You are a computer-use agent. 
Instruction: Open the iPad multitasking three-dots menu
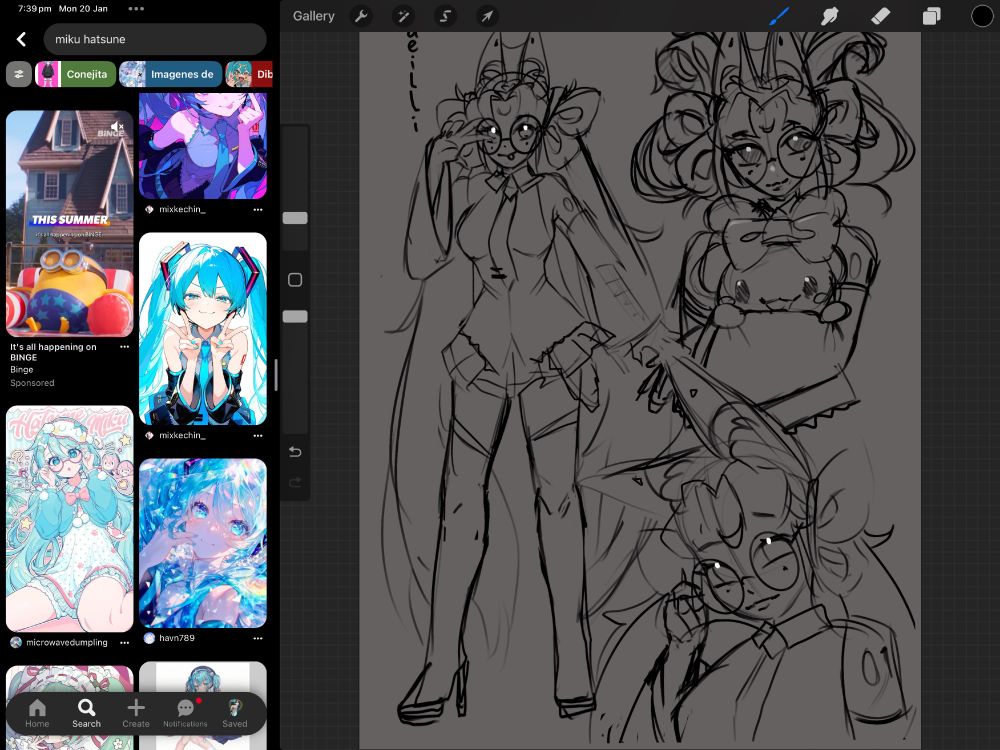136,9
